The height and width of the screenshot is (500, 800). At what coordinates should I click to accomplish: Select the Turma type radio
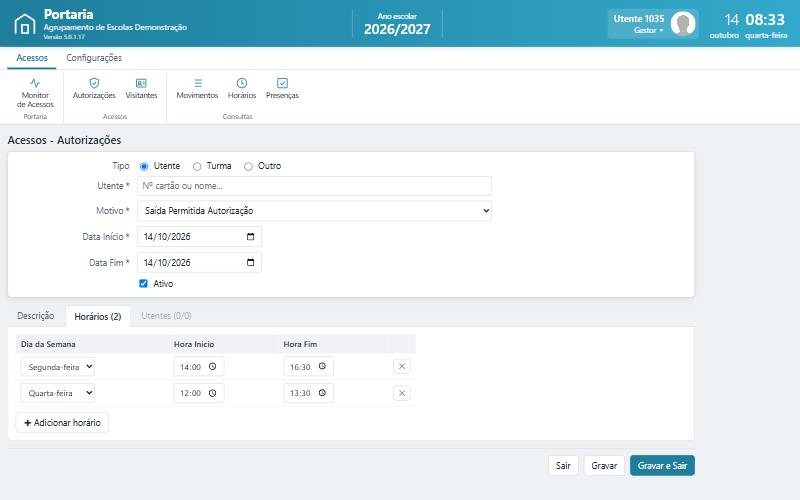point(197,166)
